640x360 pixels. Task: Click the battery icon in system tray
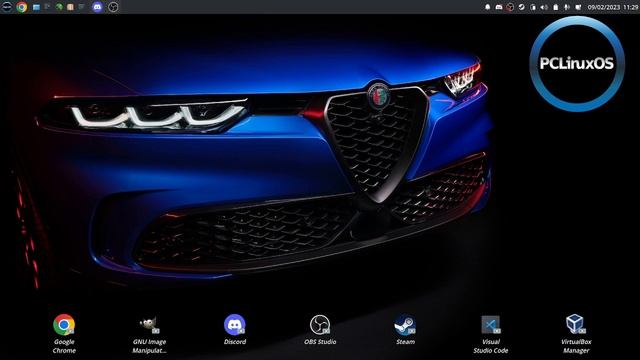point(556,7)
